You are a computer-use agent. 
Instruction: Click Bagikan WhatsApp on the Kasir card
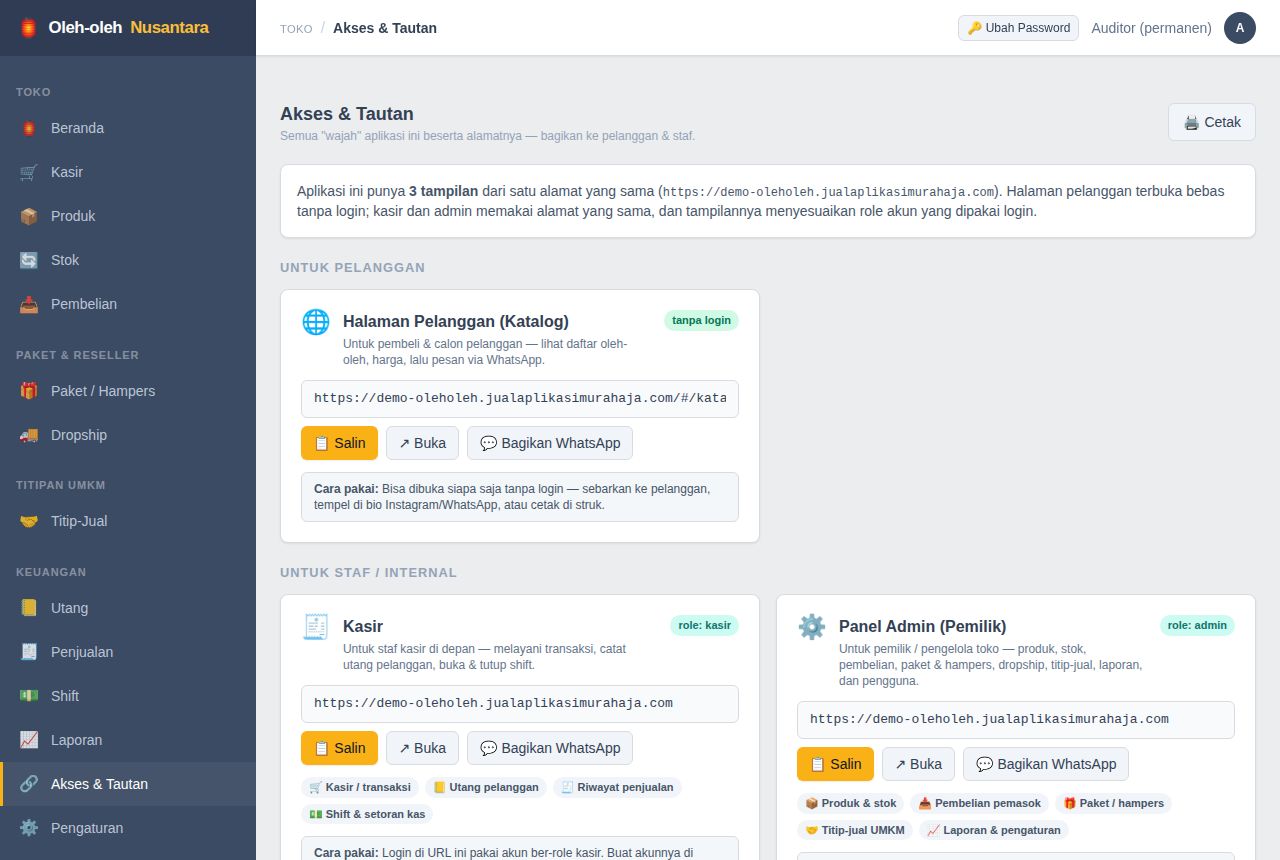(x=550, y=748)
